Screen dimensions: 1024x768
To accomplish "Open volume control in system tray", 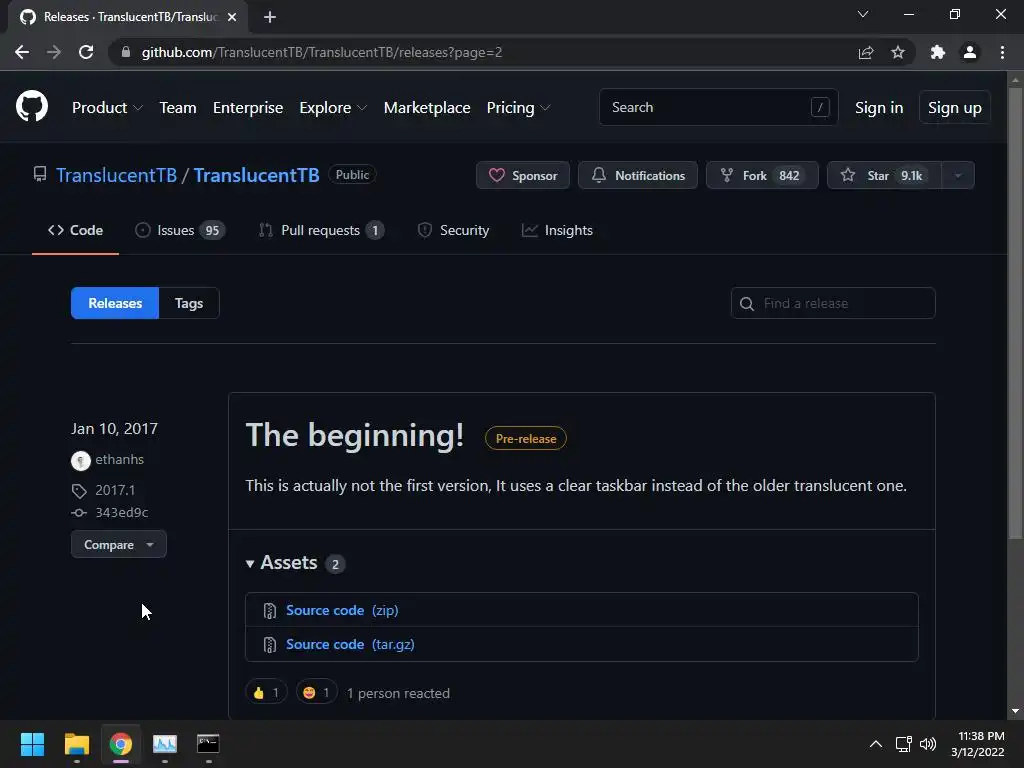I will point(927,744).
